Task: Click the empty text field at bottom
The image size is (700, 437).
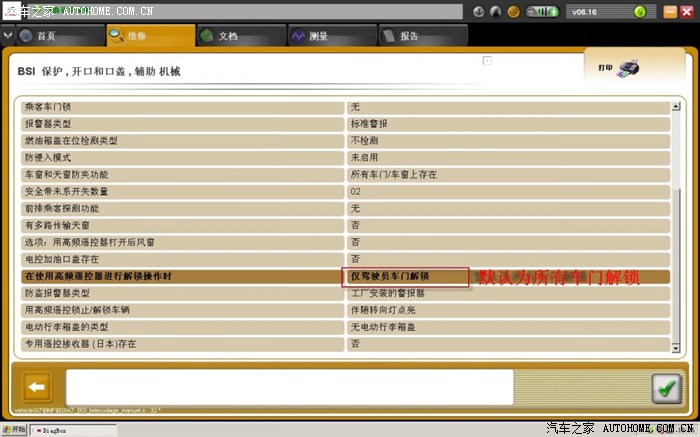Action: [290, 387]
